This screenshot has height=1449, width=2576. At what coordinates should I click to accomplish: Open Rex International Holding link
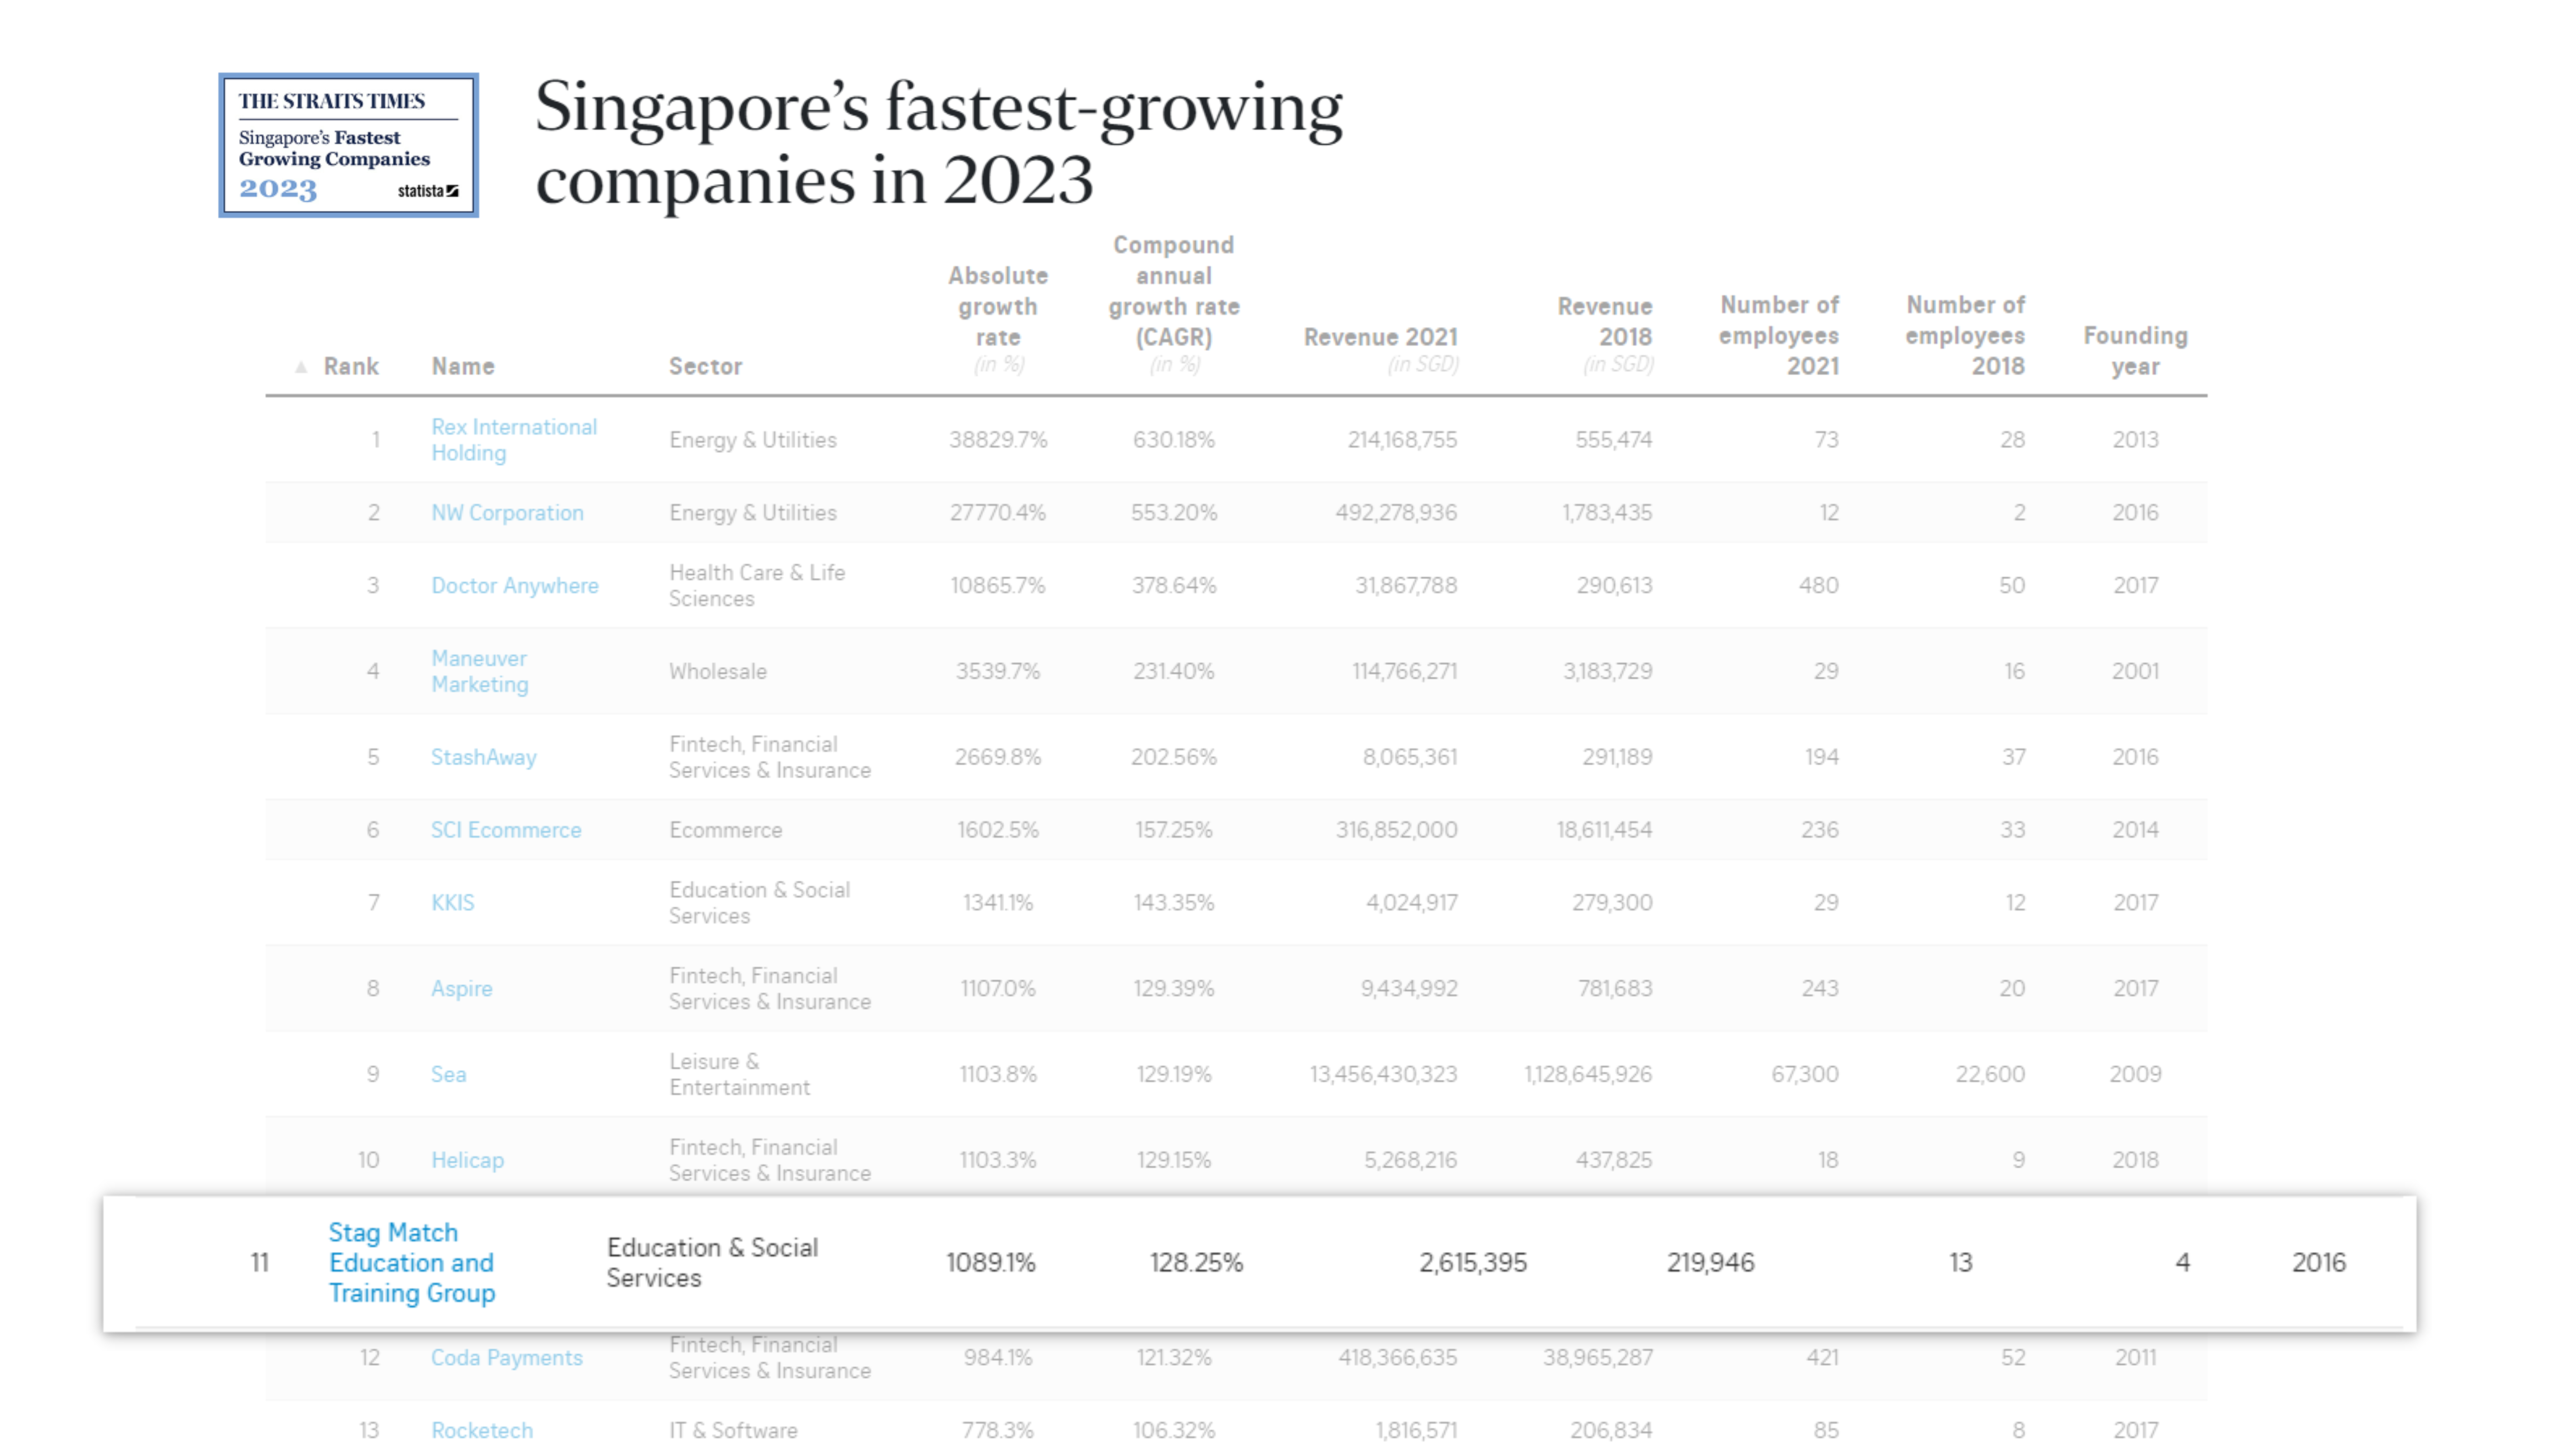[x=514, y=440]
